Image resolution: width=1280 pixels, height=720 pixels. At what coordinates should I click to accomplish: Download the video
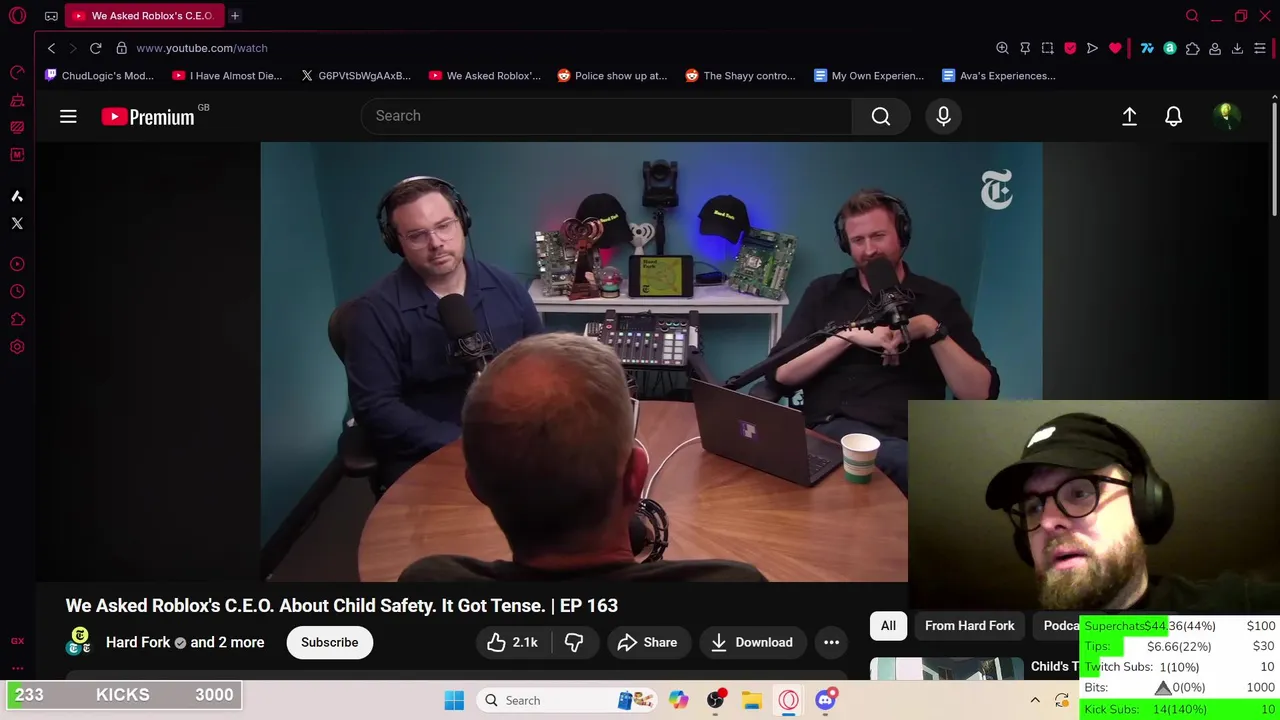[752, 643]
